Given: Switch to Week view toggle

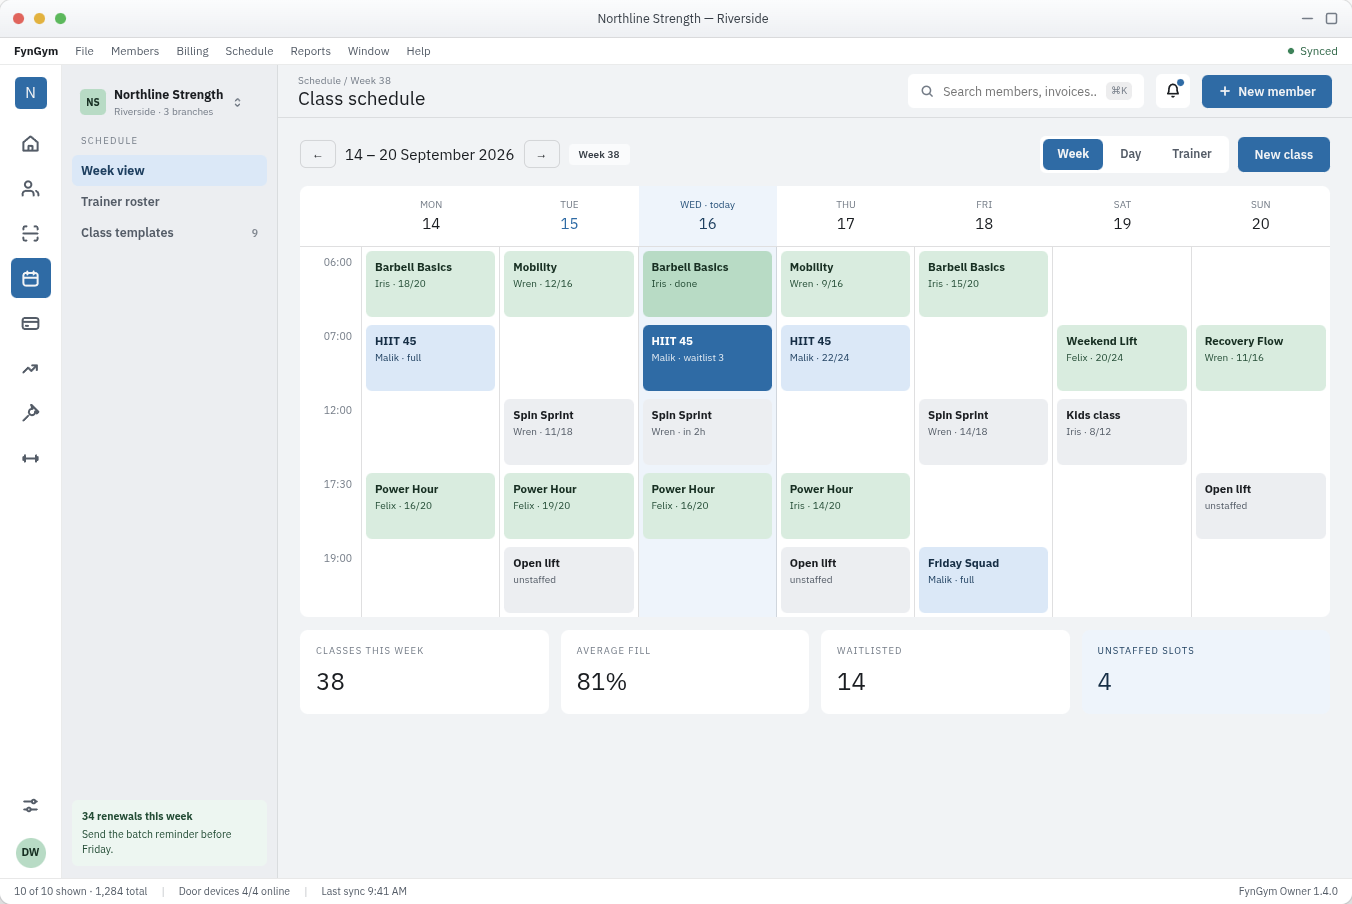Looking at the screenshot, I should [x=1073, y=154].
